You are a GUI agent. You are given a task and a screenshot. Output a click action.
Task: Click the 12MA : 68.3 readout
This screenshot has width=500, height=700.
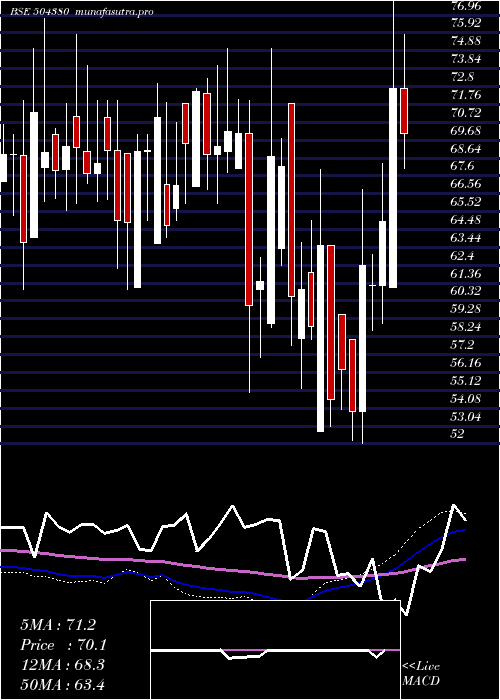point(62,665)
